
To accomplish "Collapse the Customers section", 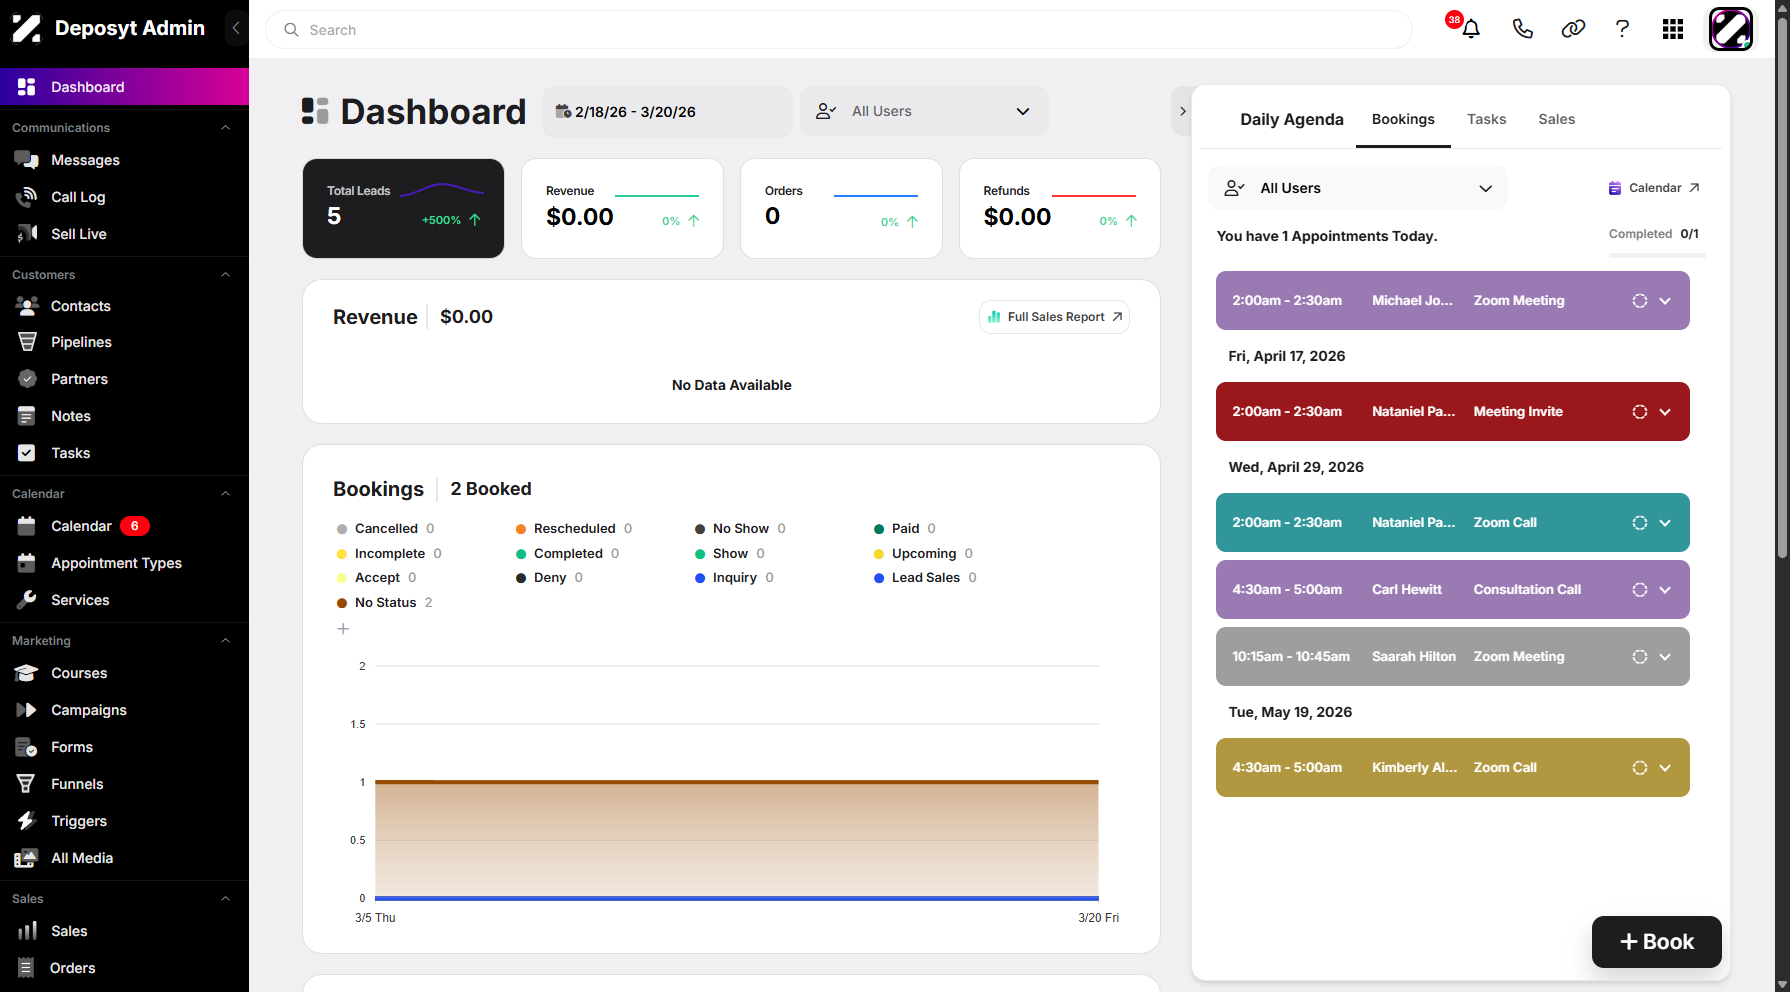I will coord(225,275).
